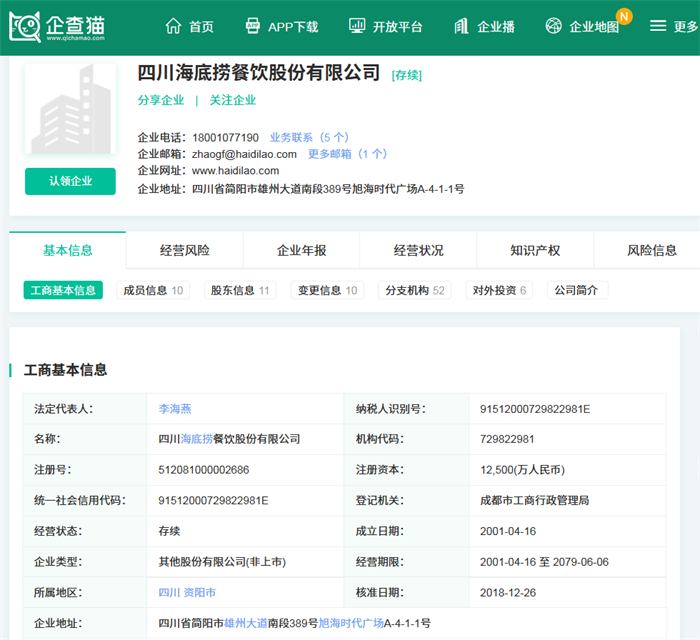
Task: Click 注册号 value 512081000002686
Action: tap(204, 470)
